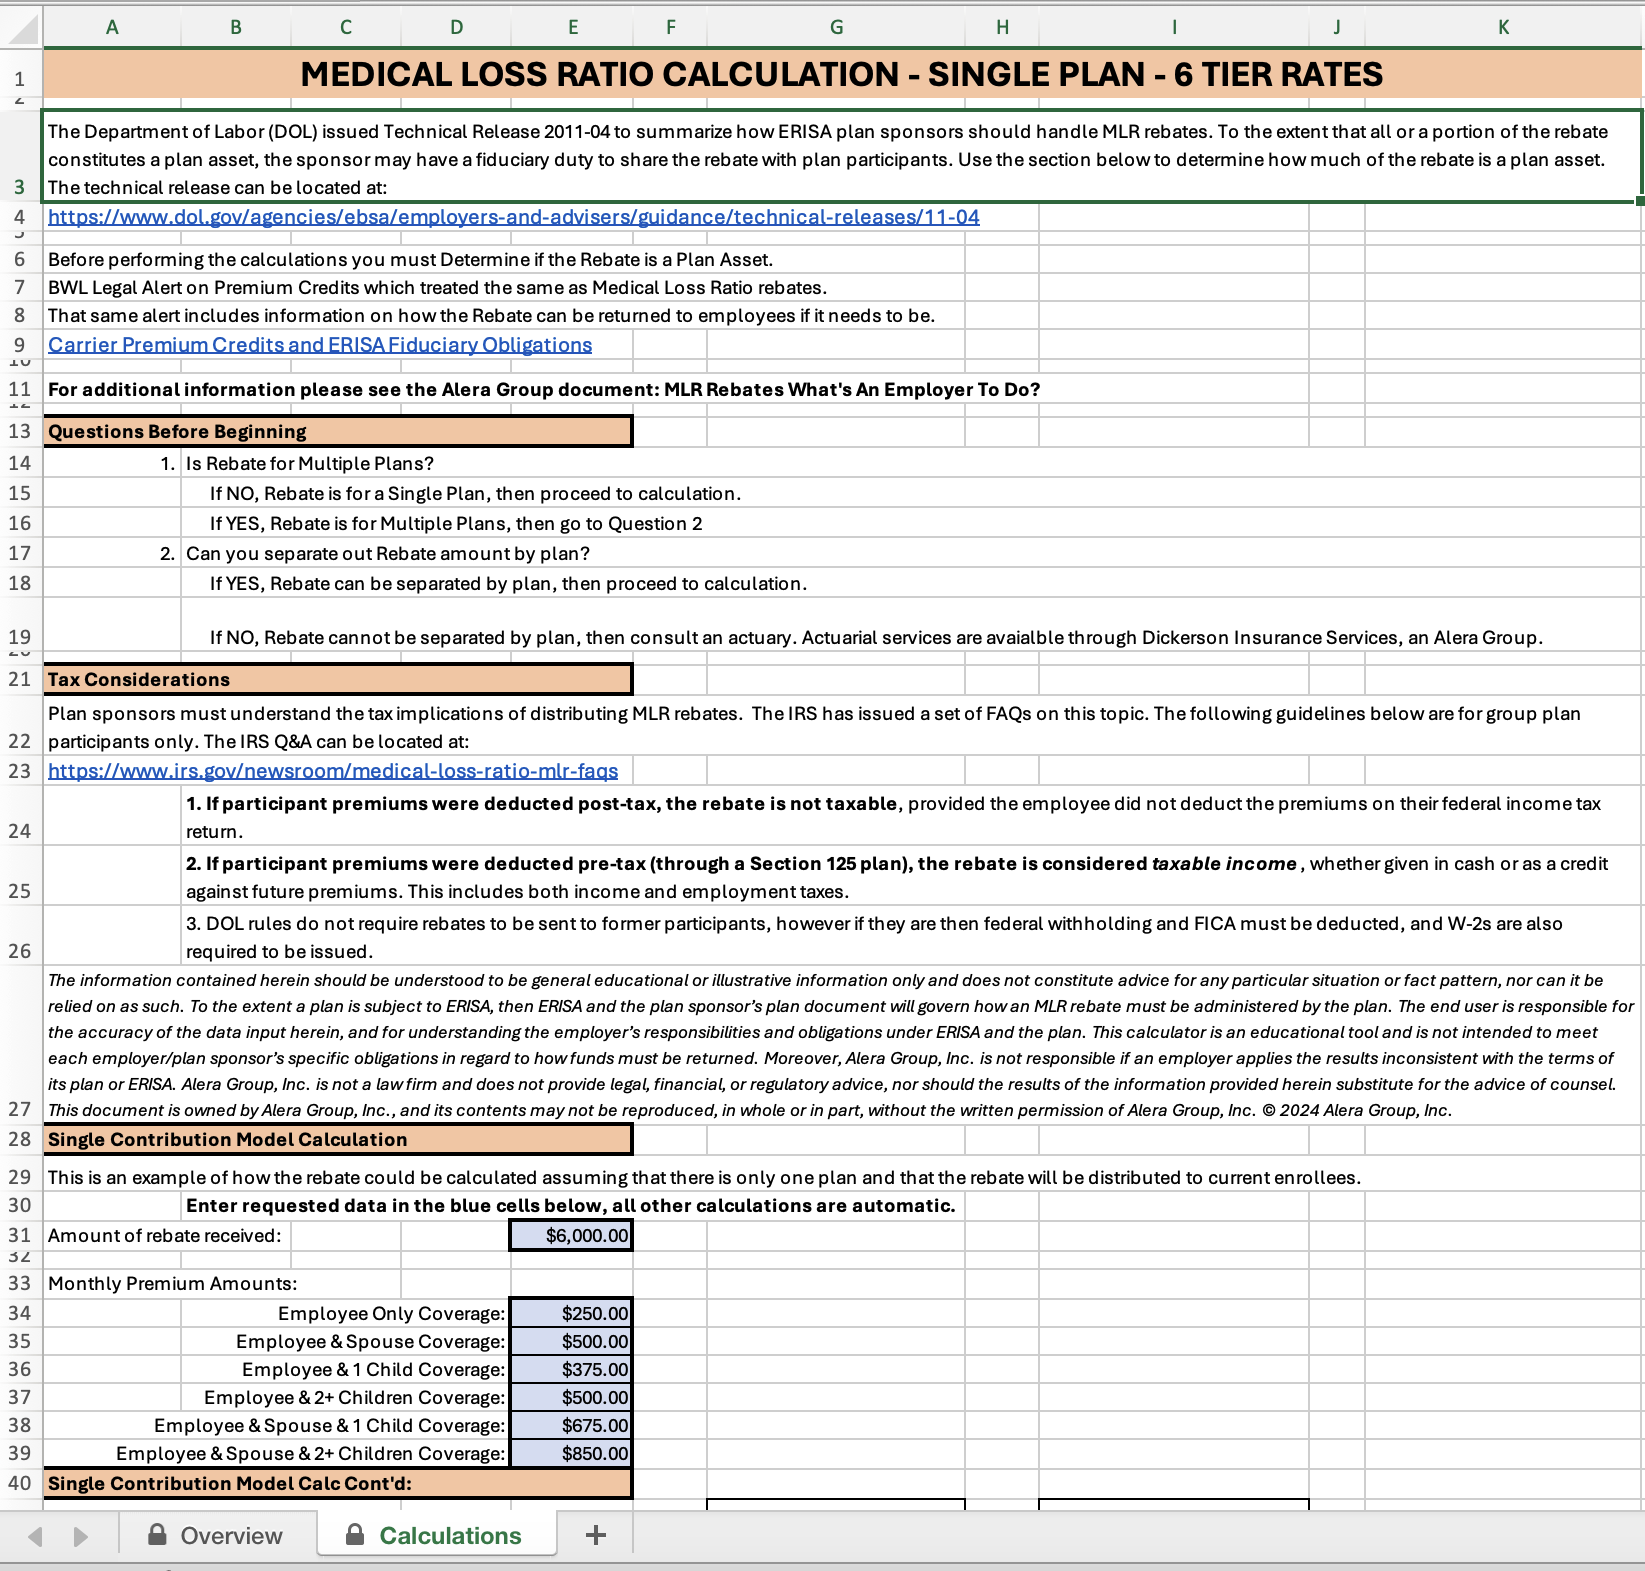Click 'This is an example of how the rebate' text
This screenshot has width=1645, height=1571.
[704, 1177]
